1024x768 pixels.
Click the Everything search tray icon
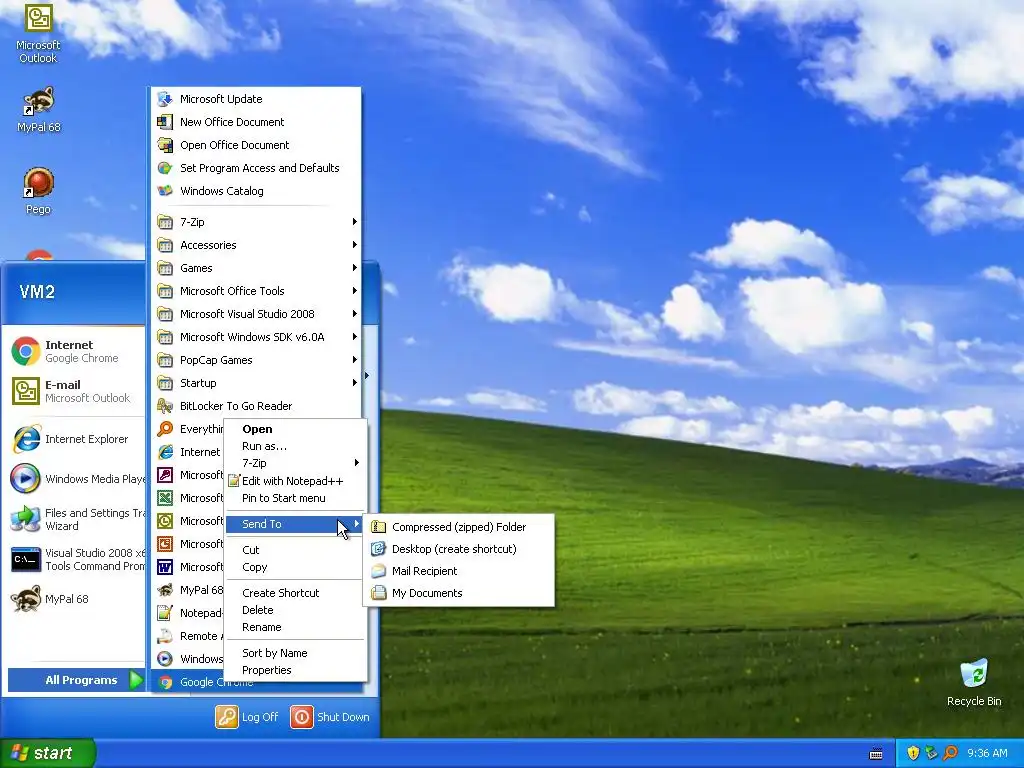951,753
